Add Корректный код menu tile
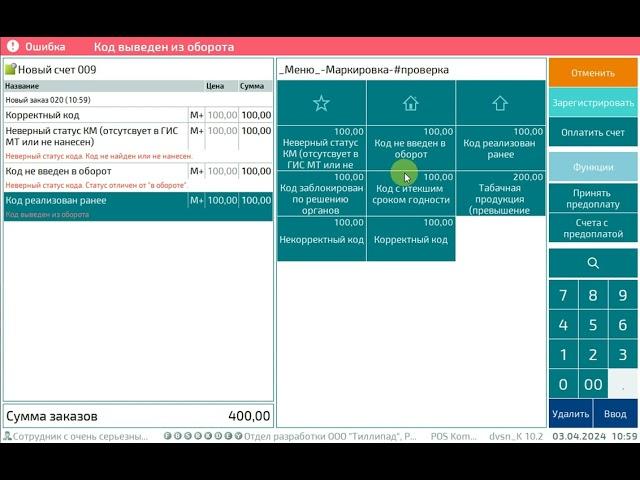 411,239
